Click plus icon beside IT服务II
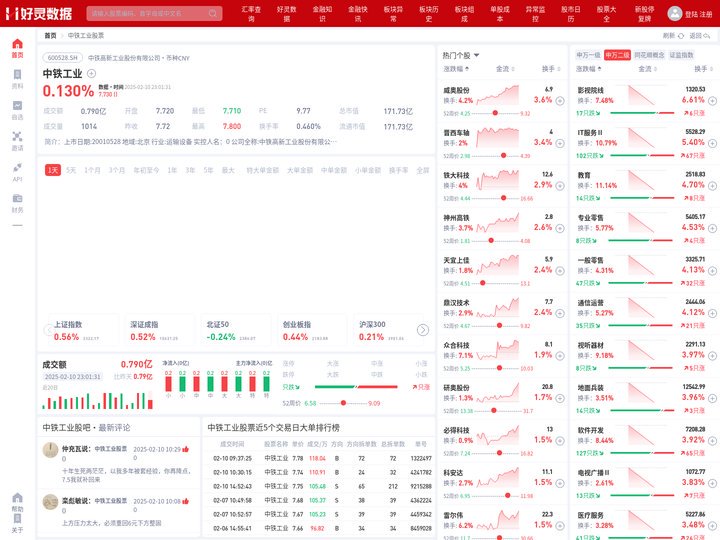The height and width of the screenshot is (540, 720). [712, 143]
